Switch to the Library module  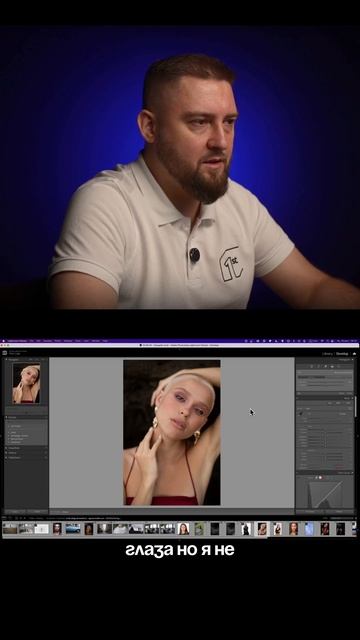click(x=327, y=354)
